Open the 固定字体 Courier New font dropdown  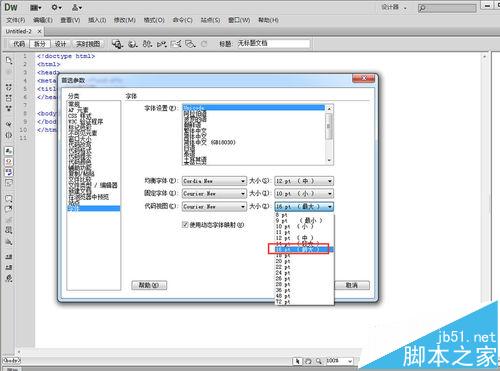click(x=214, y=194)
